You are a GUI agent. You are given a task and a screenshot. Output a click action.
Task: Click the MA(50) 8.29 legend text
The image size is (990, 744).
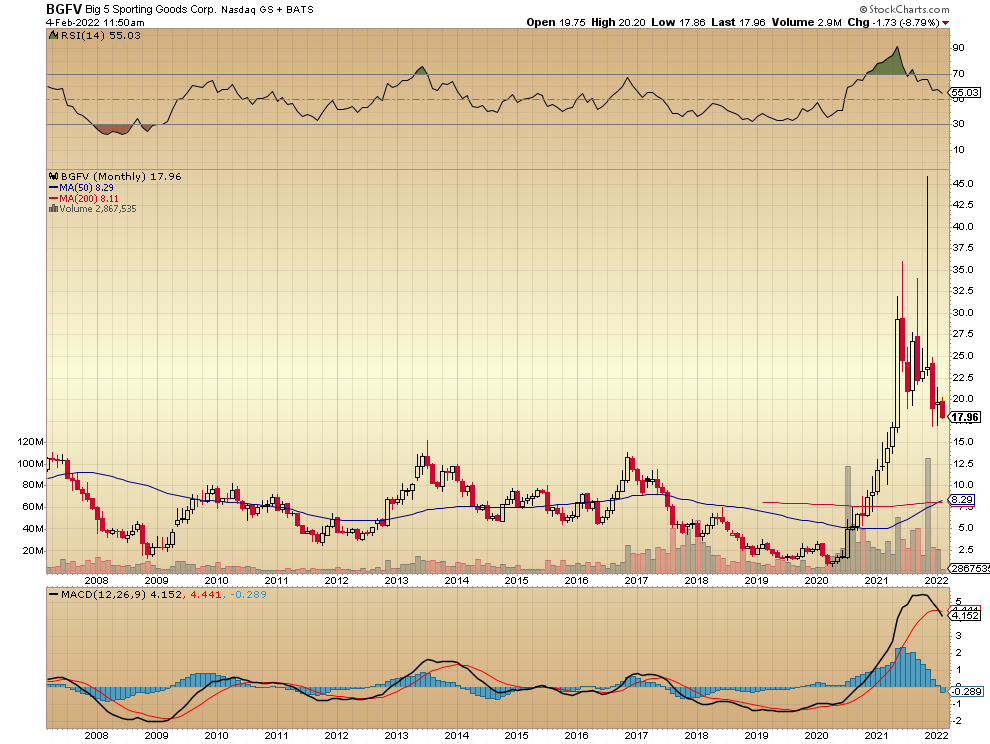86,188
